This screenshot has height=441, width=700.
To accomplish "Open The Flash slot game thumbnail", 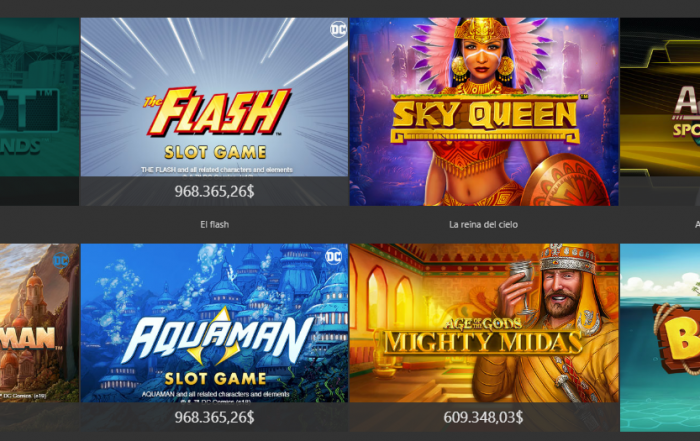I will (214, 112).
